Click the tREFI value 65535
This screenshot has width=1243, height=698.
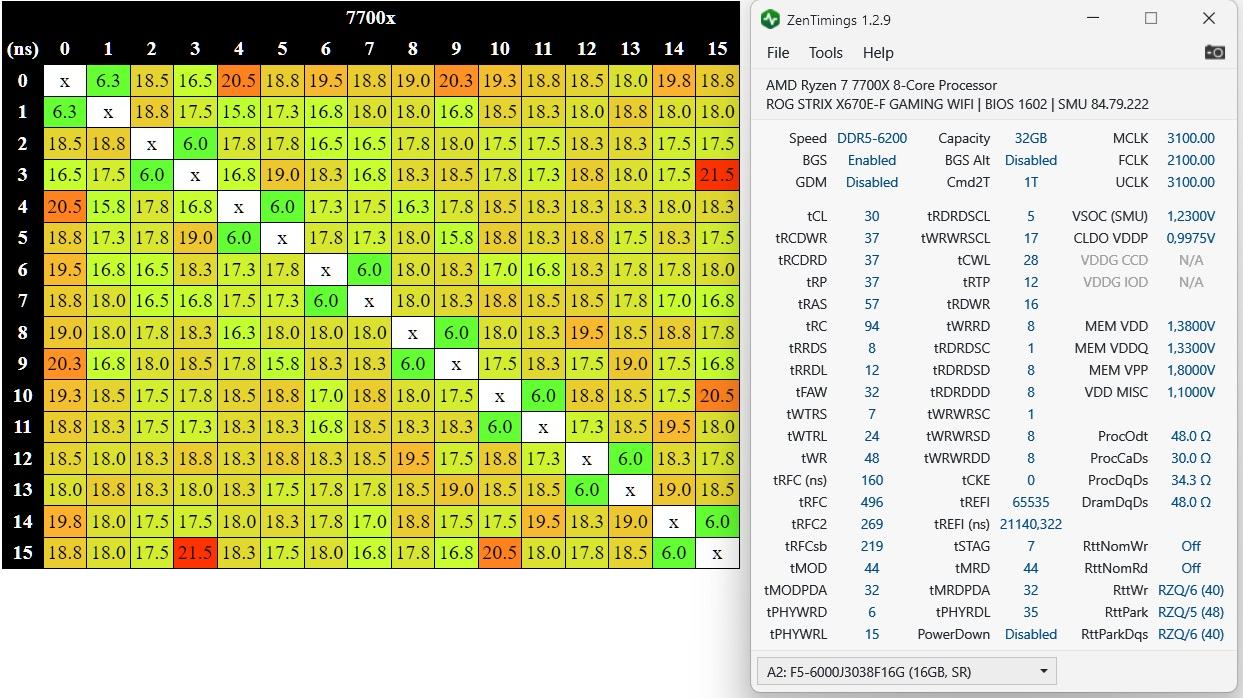tap(1031, 502)
